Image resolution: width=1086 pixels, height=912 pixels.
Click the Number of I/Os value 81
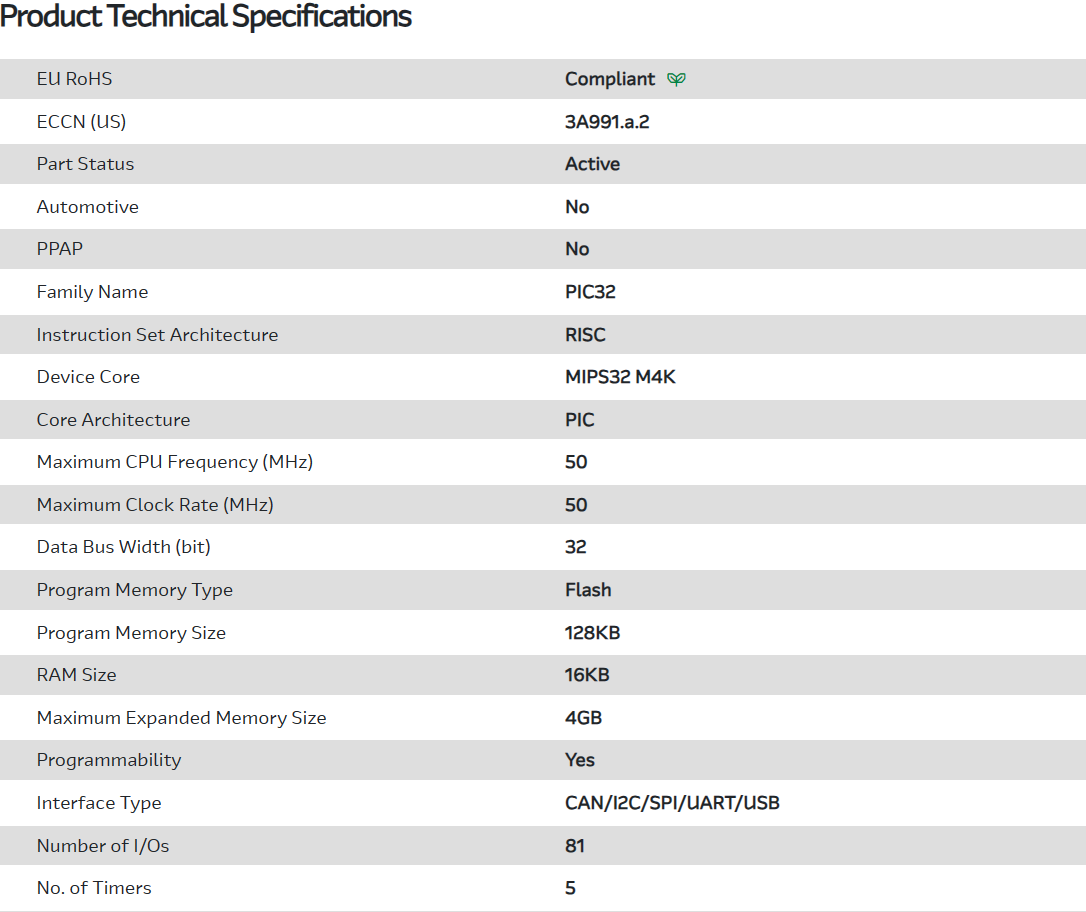(x=575, y=846)
